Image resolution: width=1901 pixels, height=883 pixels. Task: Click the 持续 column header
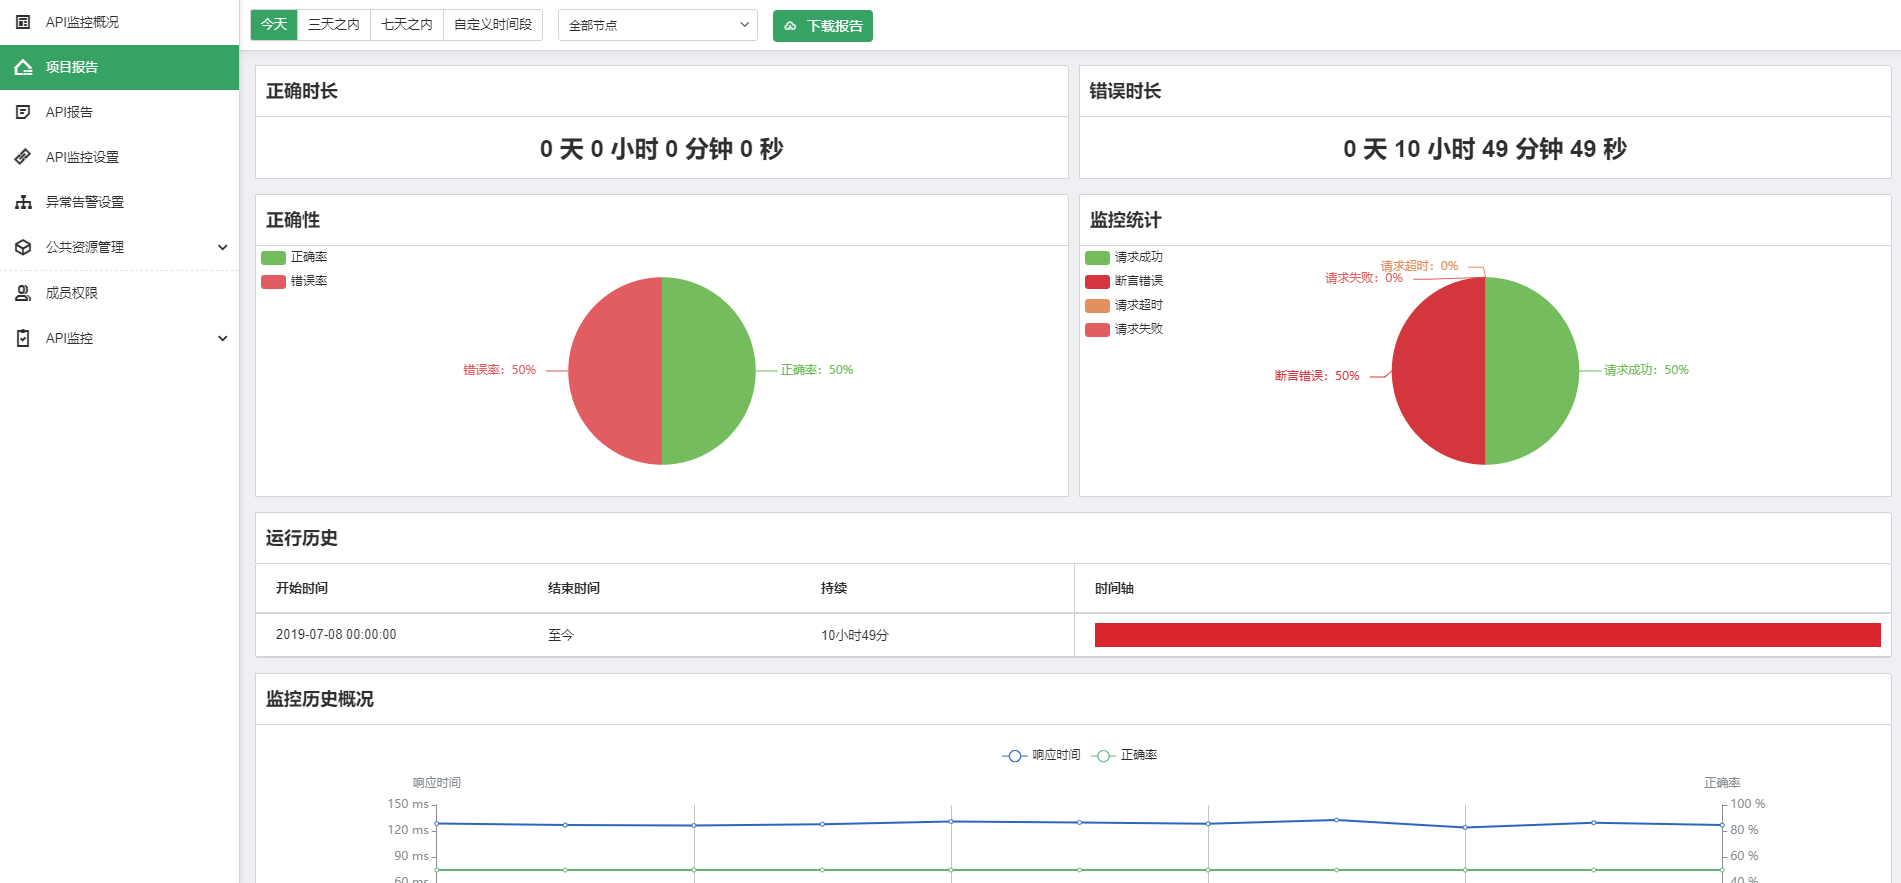[834, 588]
